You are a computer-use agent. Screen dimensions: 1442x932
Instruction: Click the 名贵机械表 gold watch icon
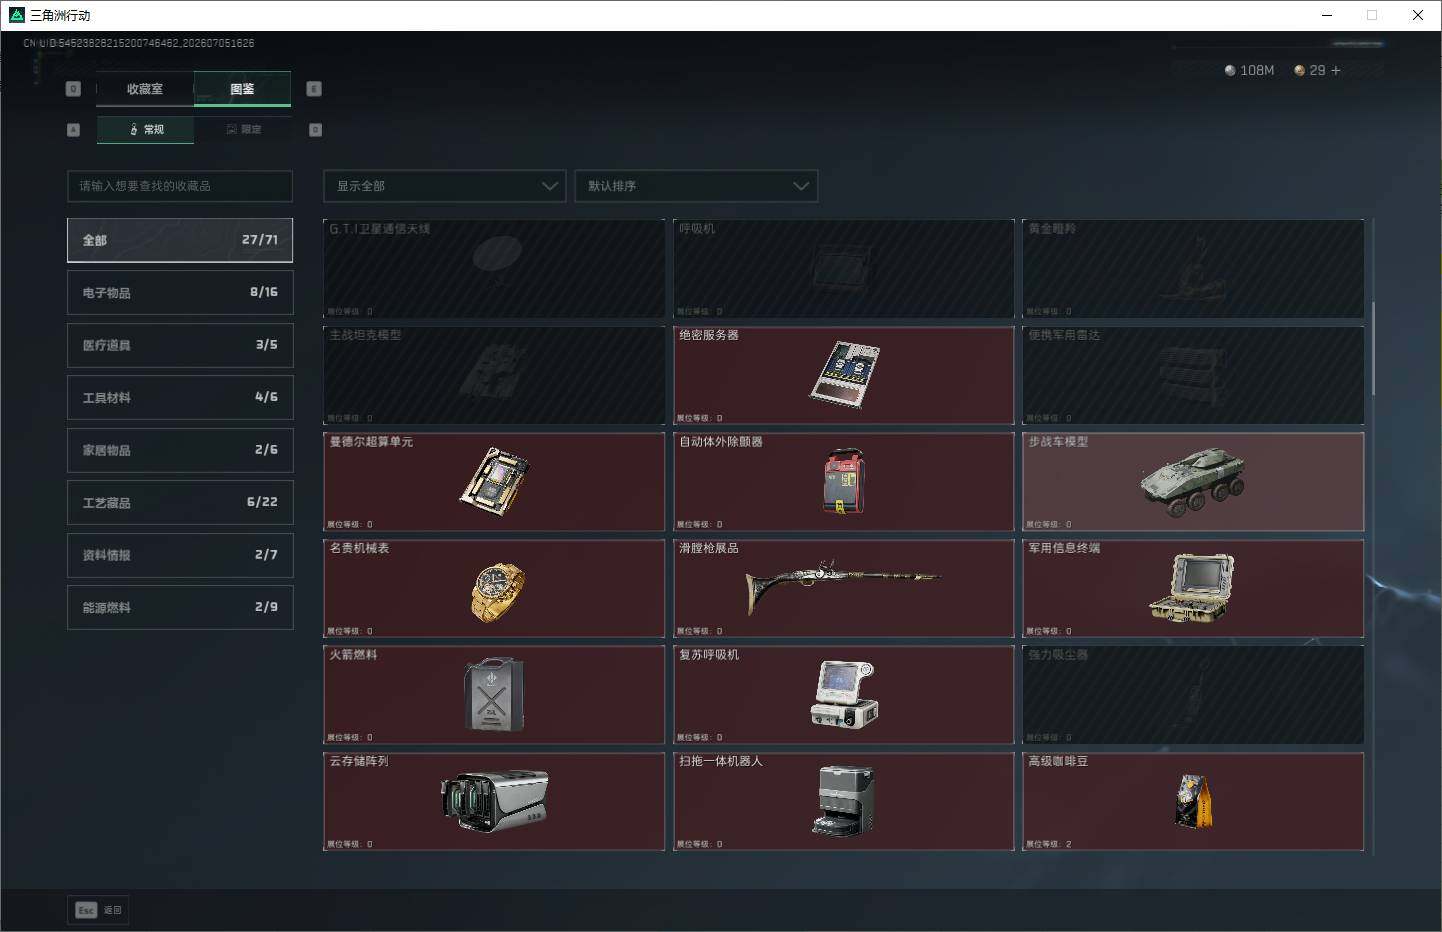click(x=497, y=592)
